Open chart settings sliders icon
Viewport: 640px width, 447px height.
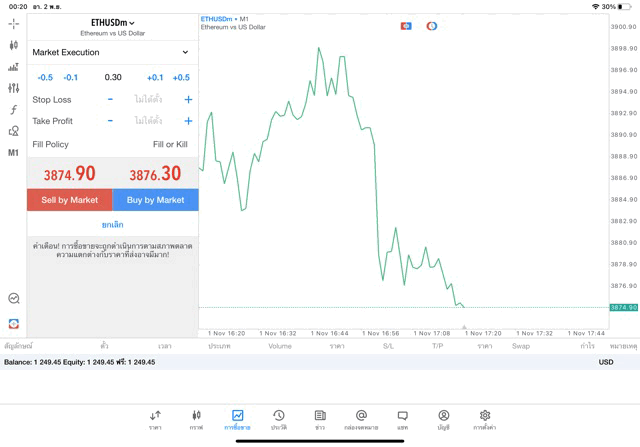13,88
